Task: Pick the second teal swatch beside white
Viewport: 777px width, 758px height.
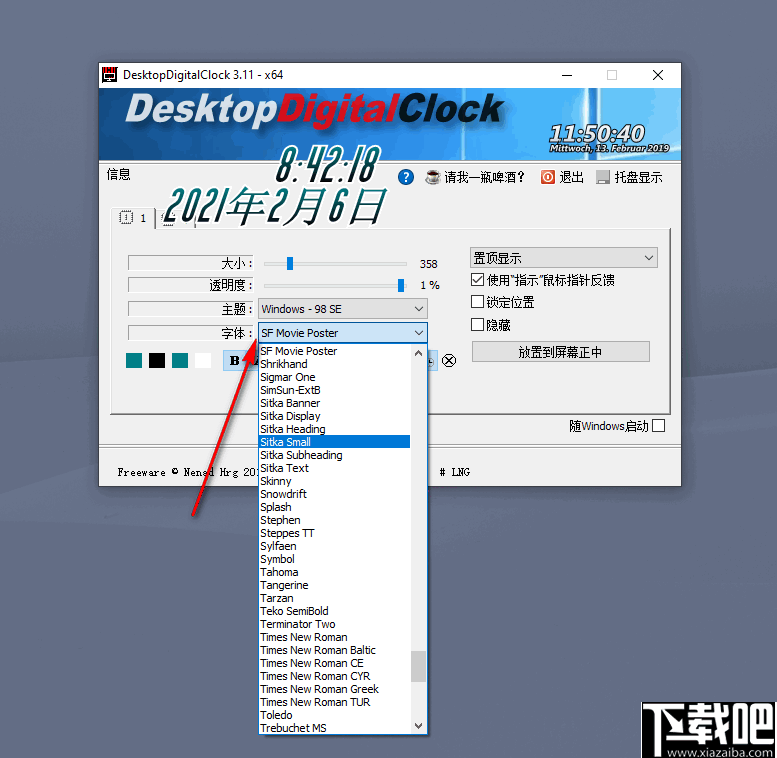Action: pyautogui.click(x=180, y=360)
